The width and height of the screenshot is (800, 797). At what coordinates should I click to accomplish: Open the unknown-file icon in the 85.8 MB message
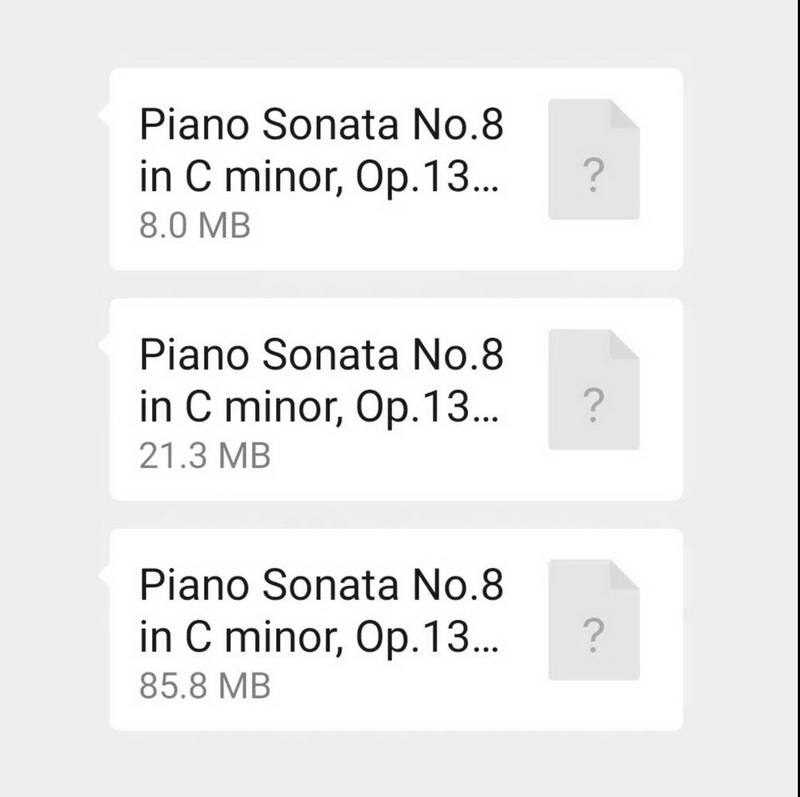(594, 619)
